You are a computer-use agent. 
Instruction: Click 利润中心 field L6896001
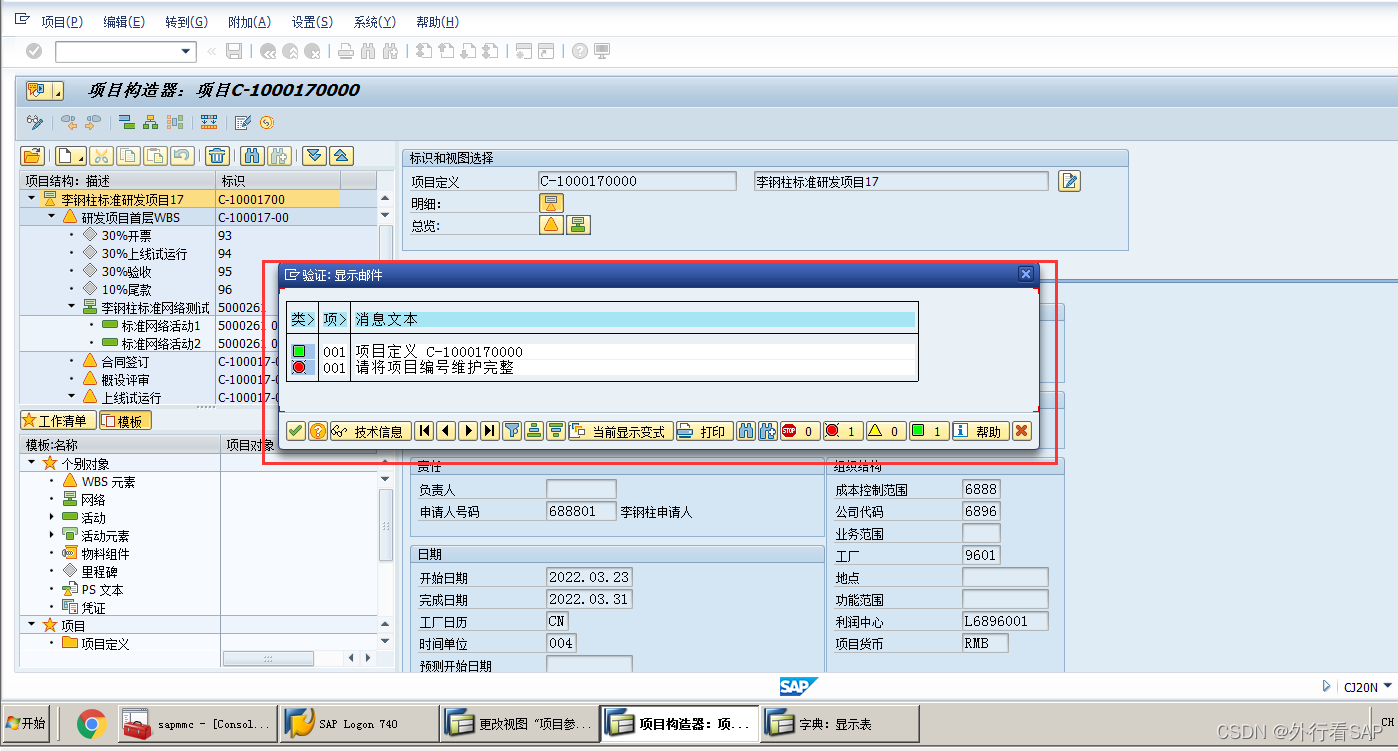1005,621
